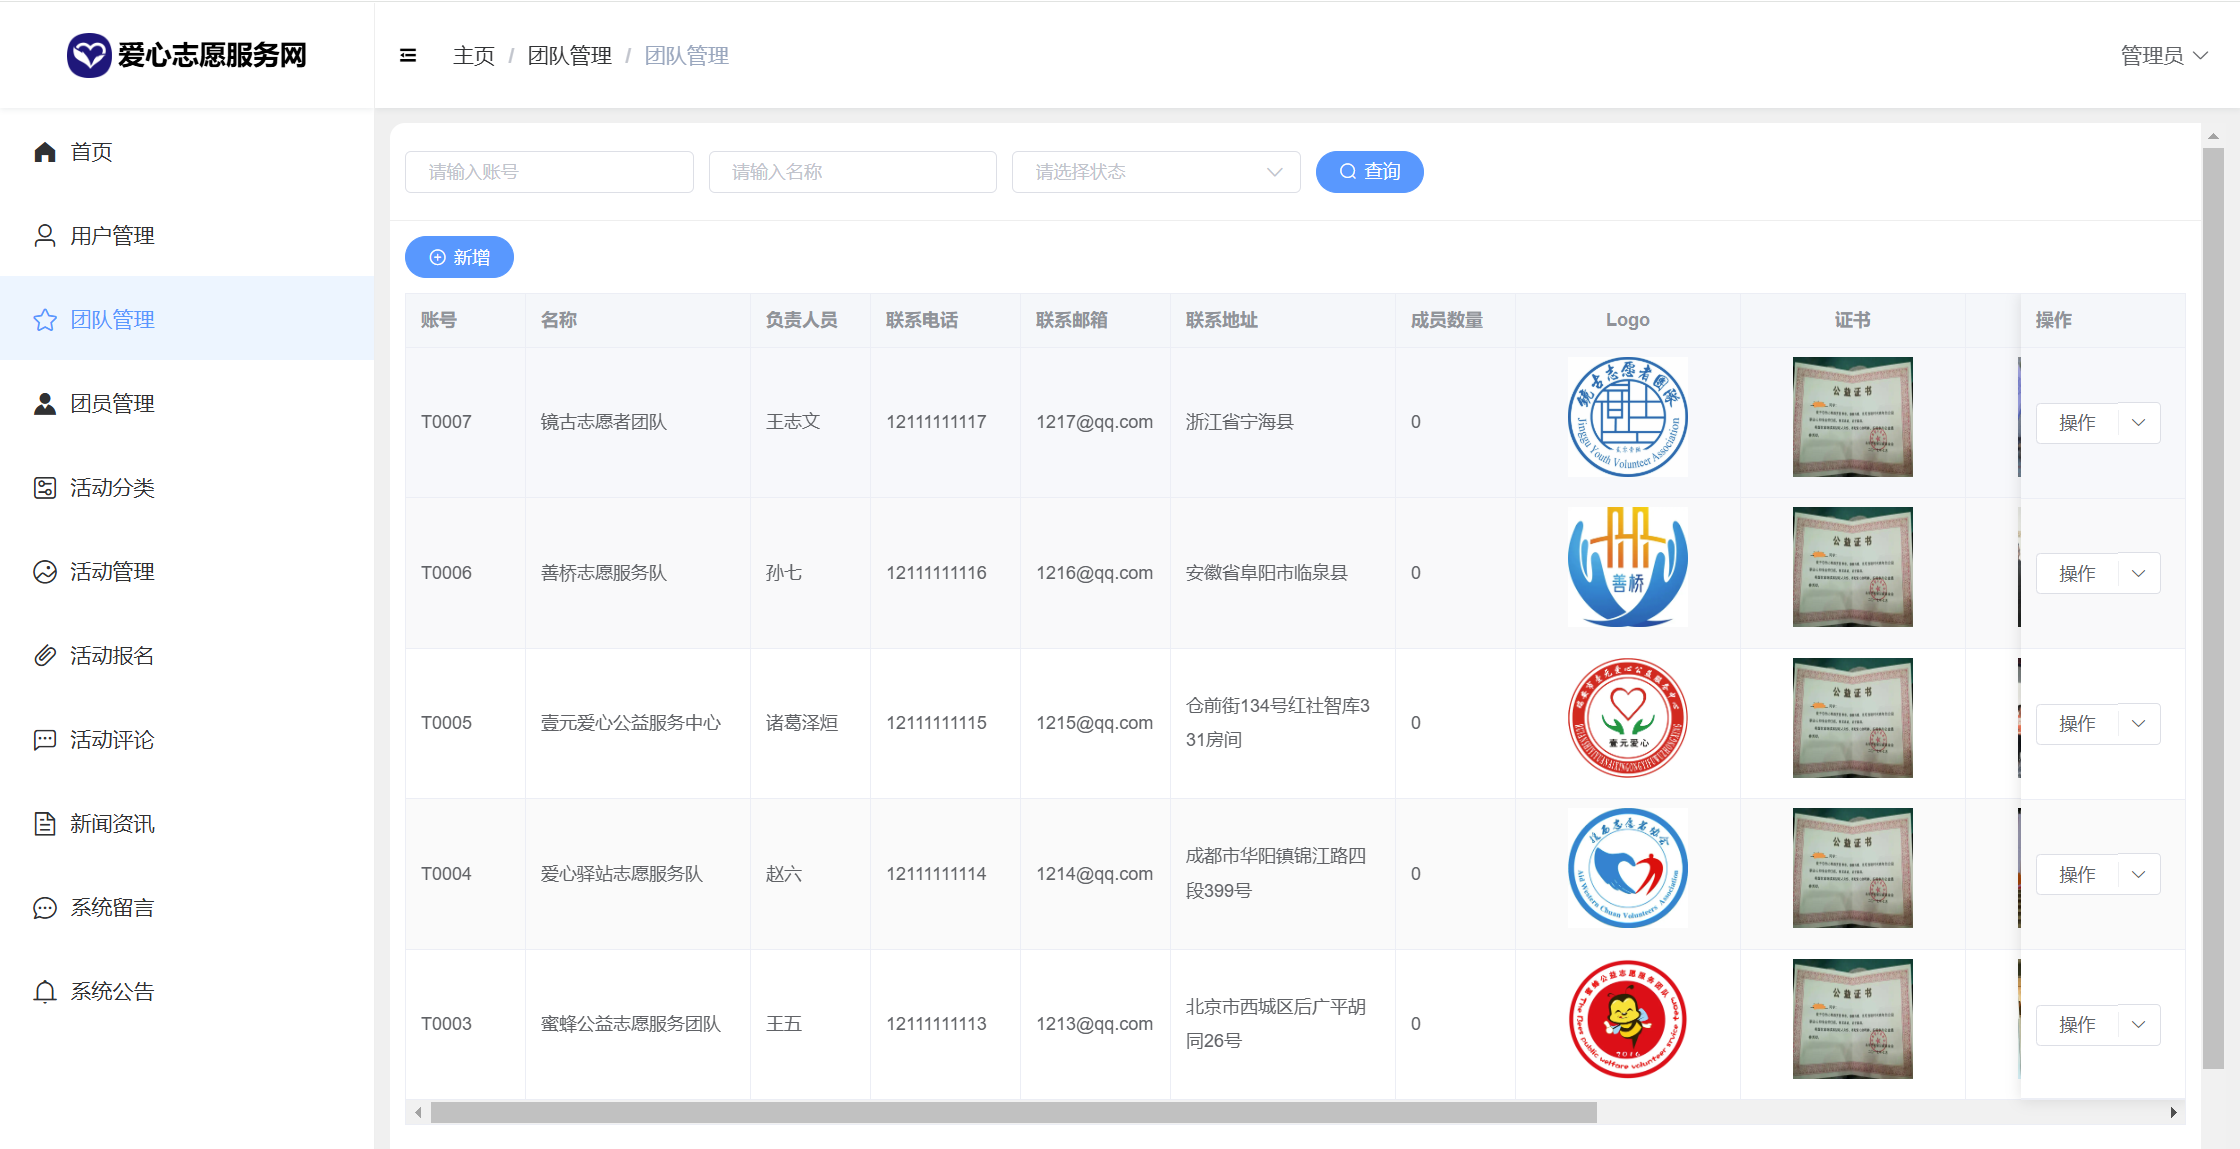
Task: Expand the 操作 arrow for team T0007
Action: (2138, 423)
